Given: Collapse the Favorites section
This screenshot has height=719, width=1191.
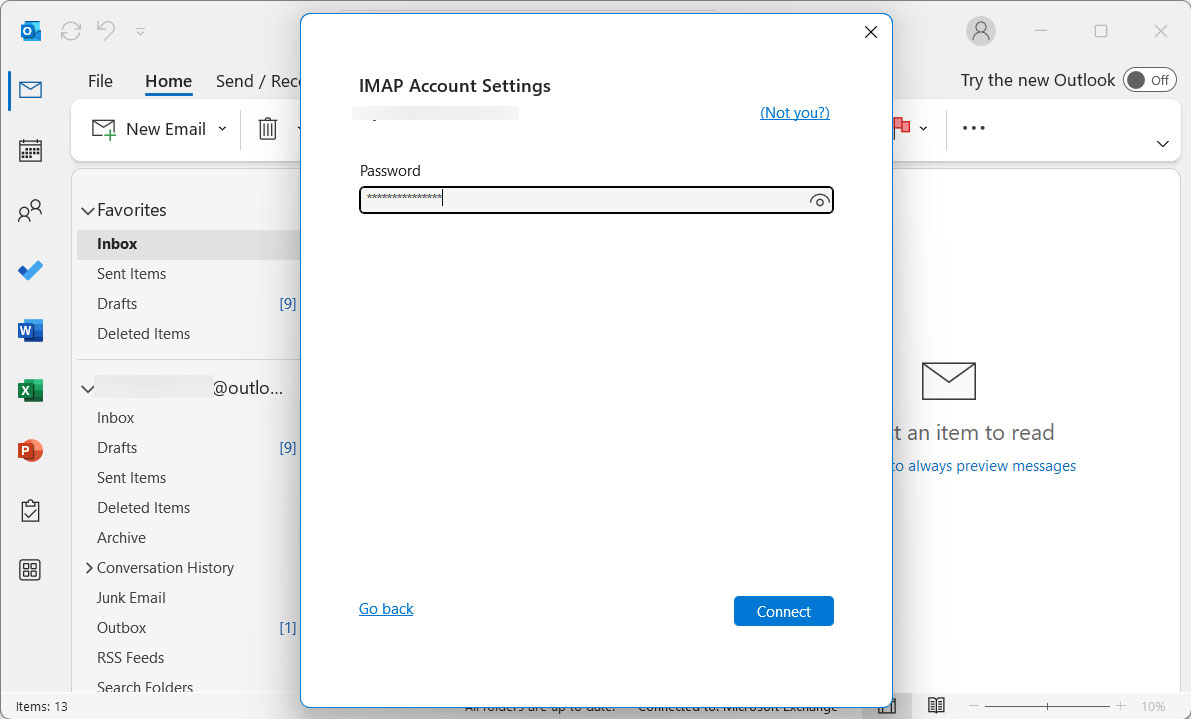Looking at the screenshot, I should click(87, 210).
